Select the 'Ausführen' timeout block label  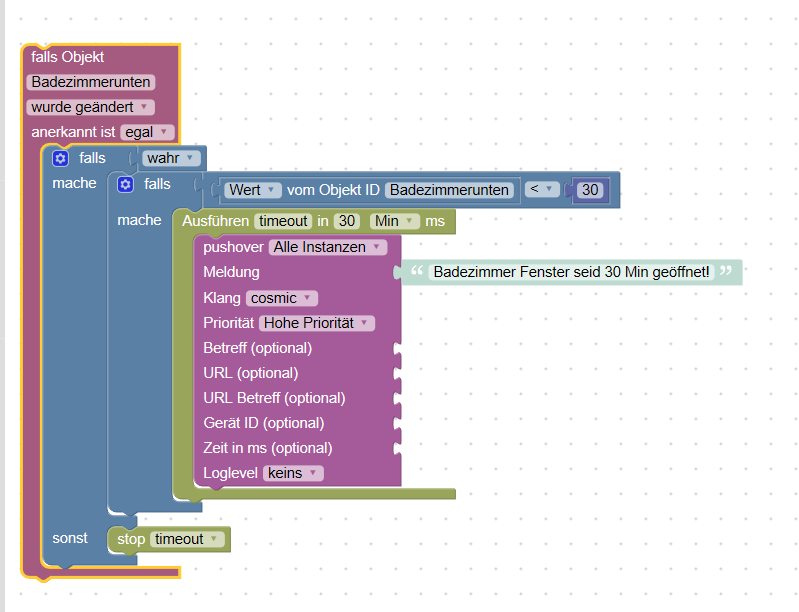pyautogui.click(x=216, y=221)
